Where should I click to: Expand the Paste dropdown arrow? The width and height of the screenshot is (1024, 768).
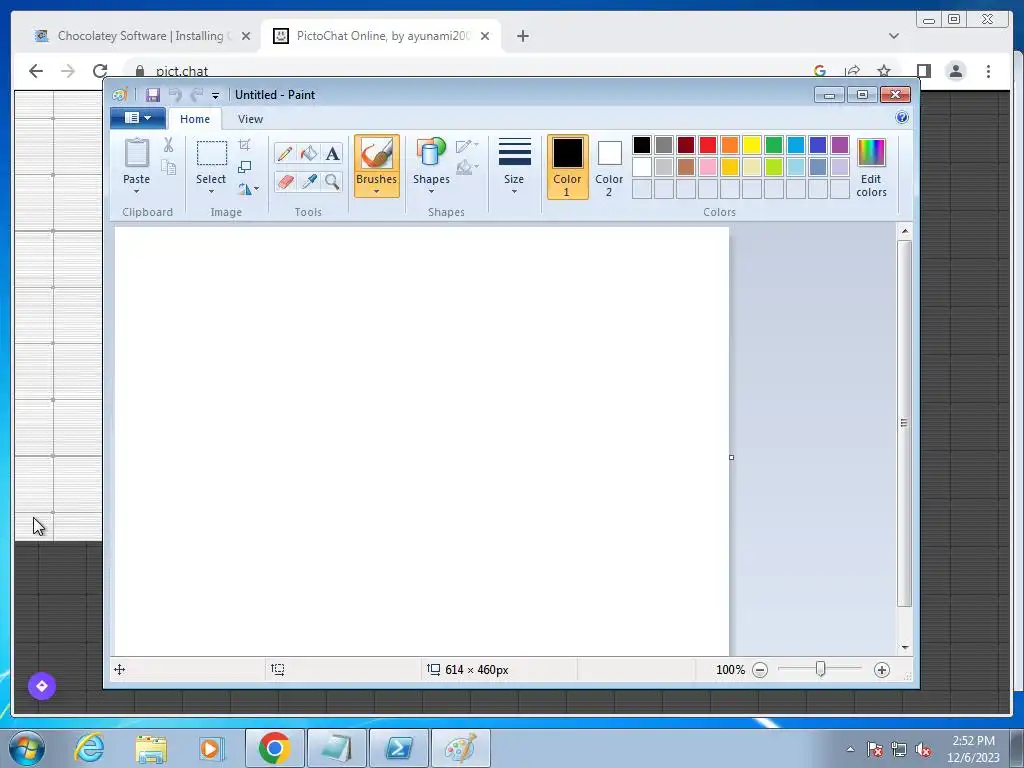(x=136, y=191)
